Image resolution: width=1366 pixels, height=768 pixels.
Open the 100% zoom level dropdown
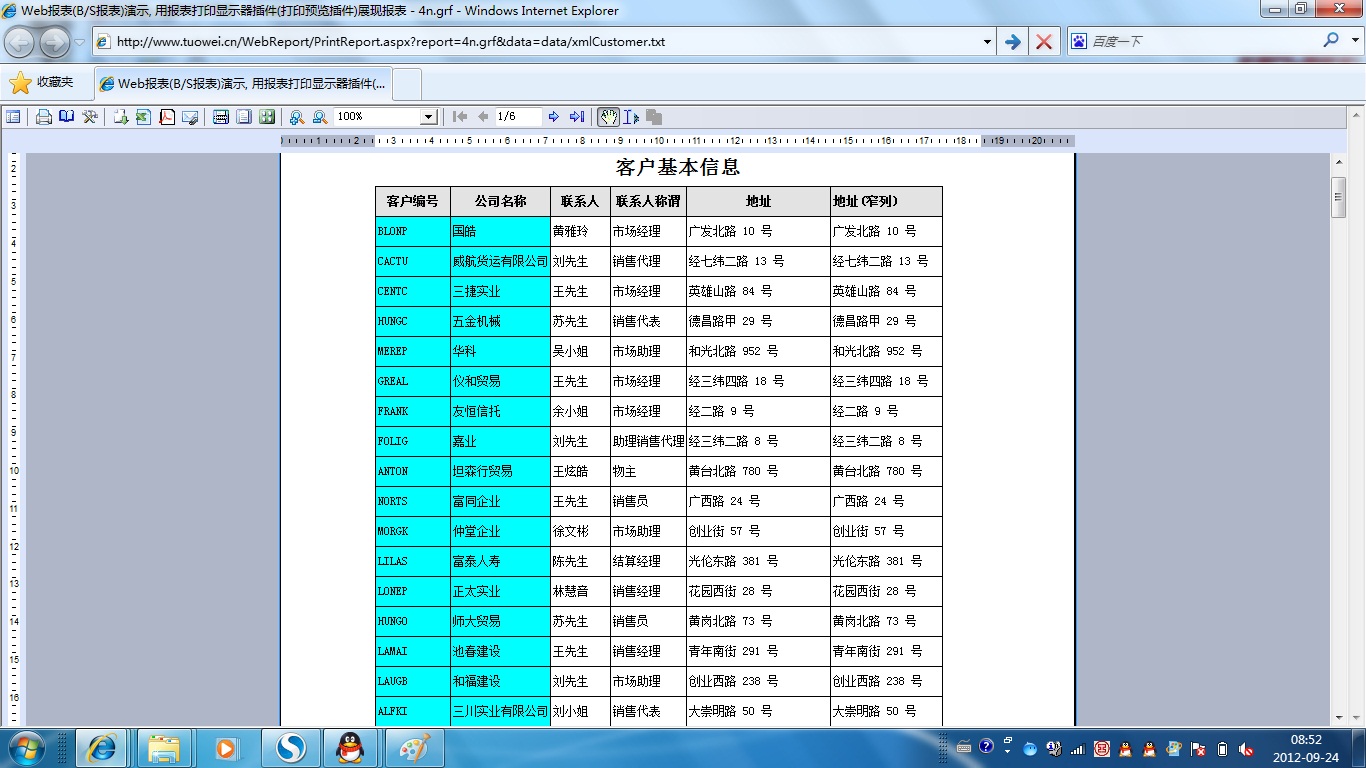[x=428, y=117]
